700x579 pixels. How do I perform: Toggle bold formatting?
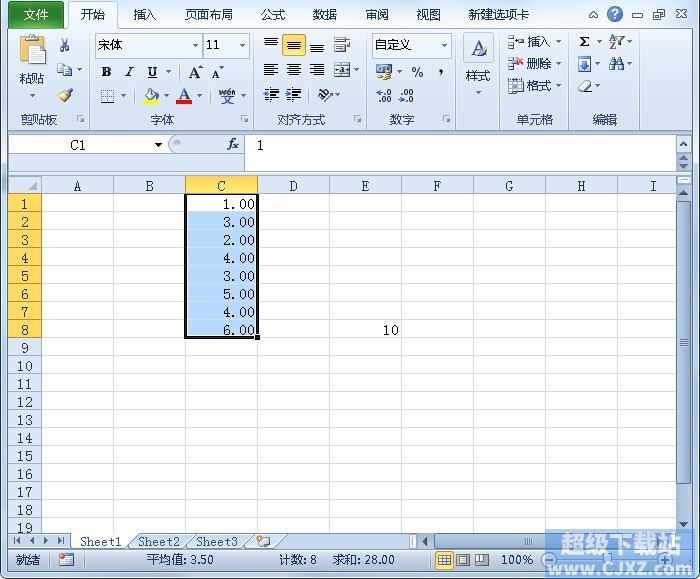point(106,71)
